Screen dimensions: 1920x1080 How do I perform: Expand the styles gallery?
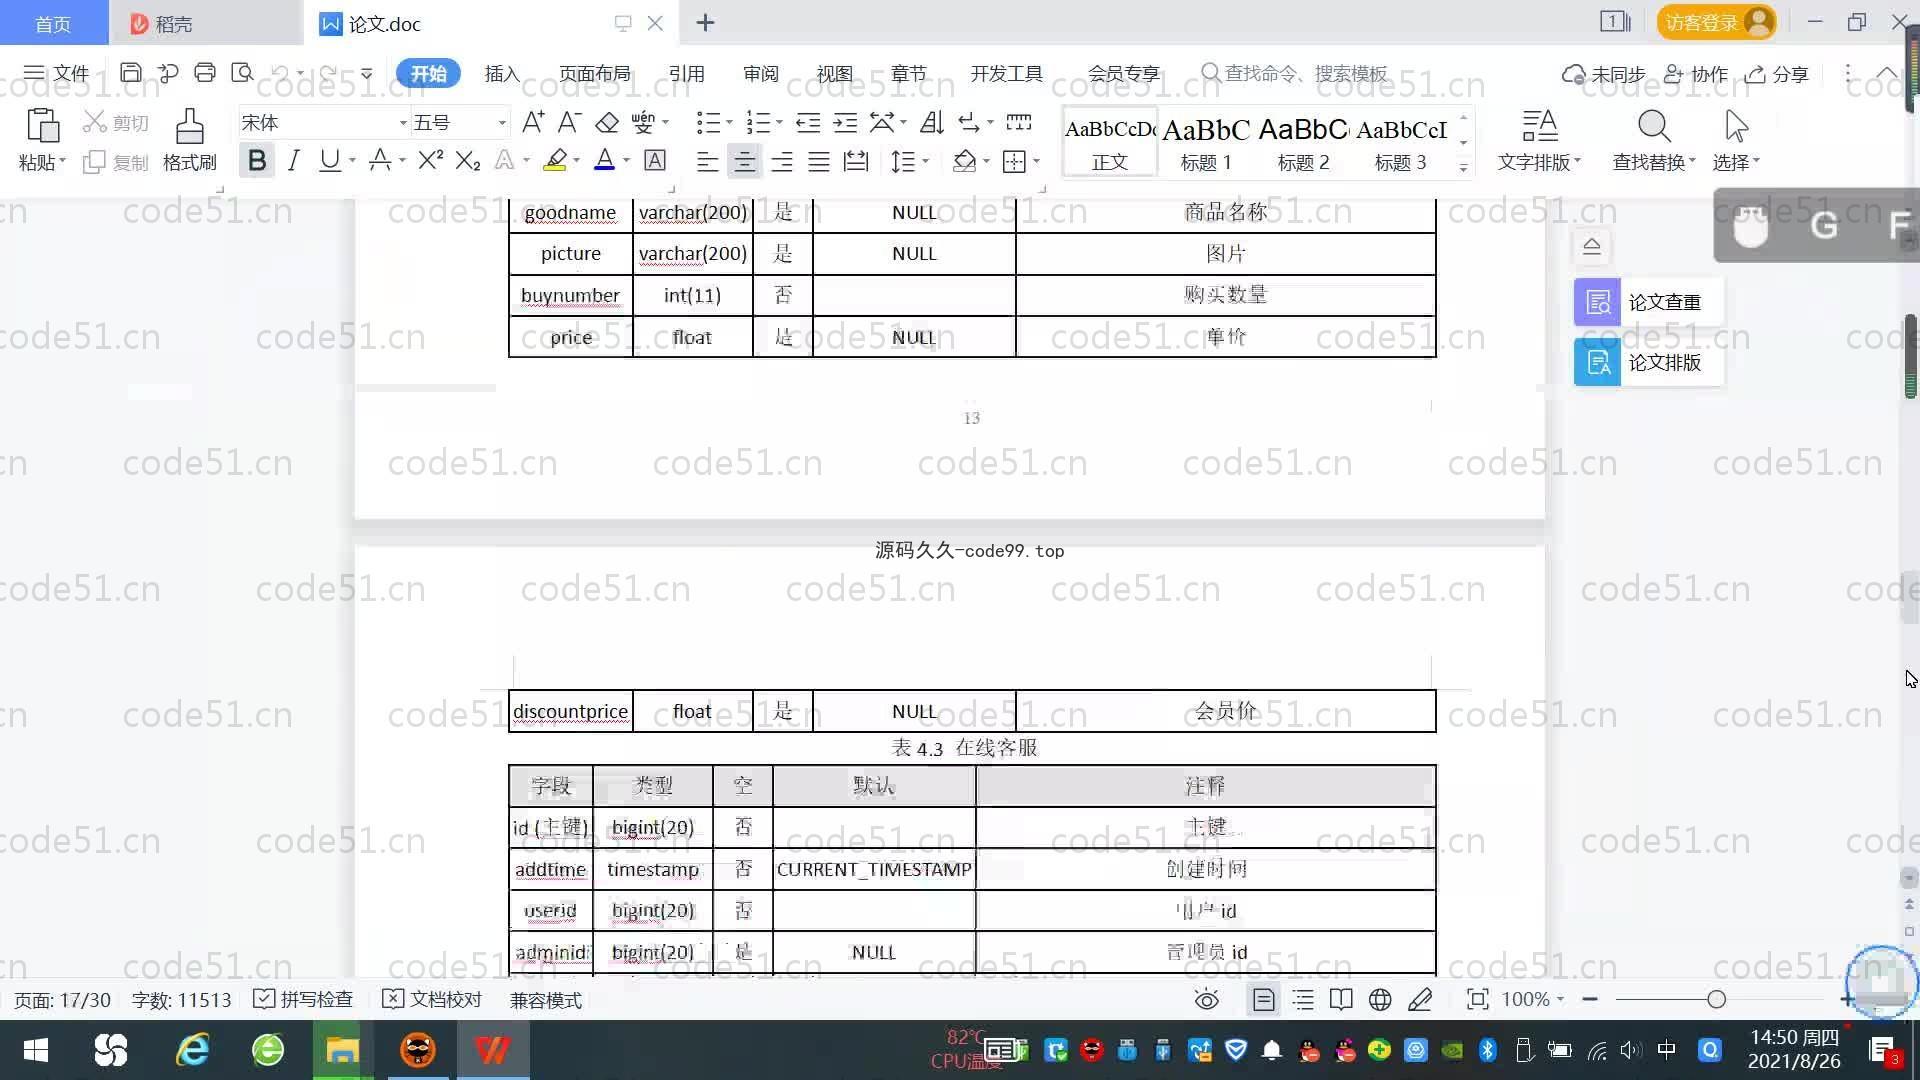click(x=1464, y=167)
